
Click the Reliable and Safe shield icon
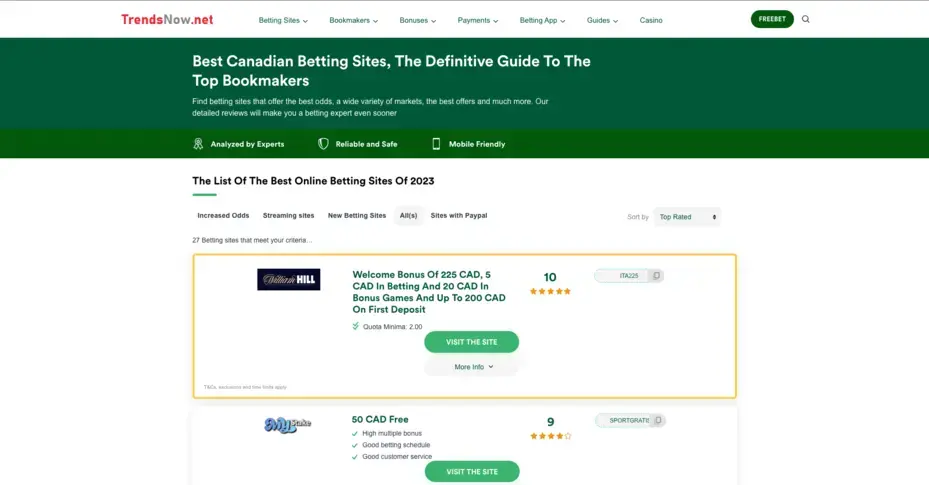click(x=323, y=144)
